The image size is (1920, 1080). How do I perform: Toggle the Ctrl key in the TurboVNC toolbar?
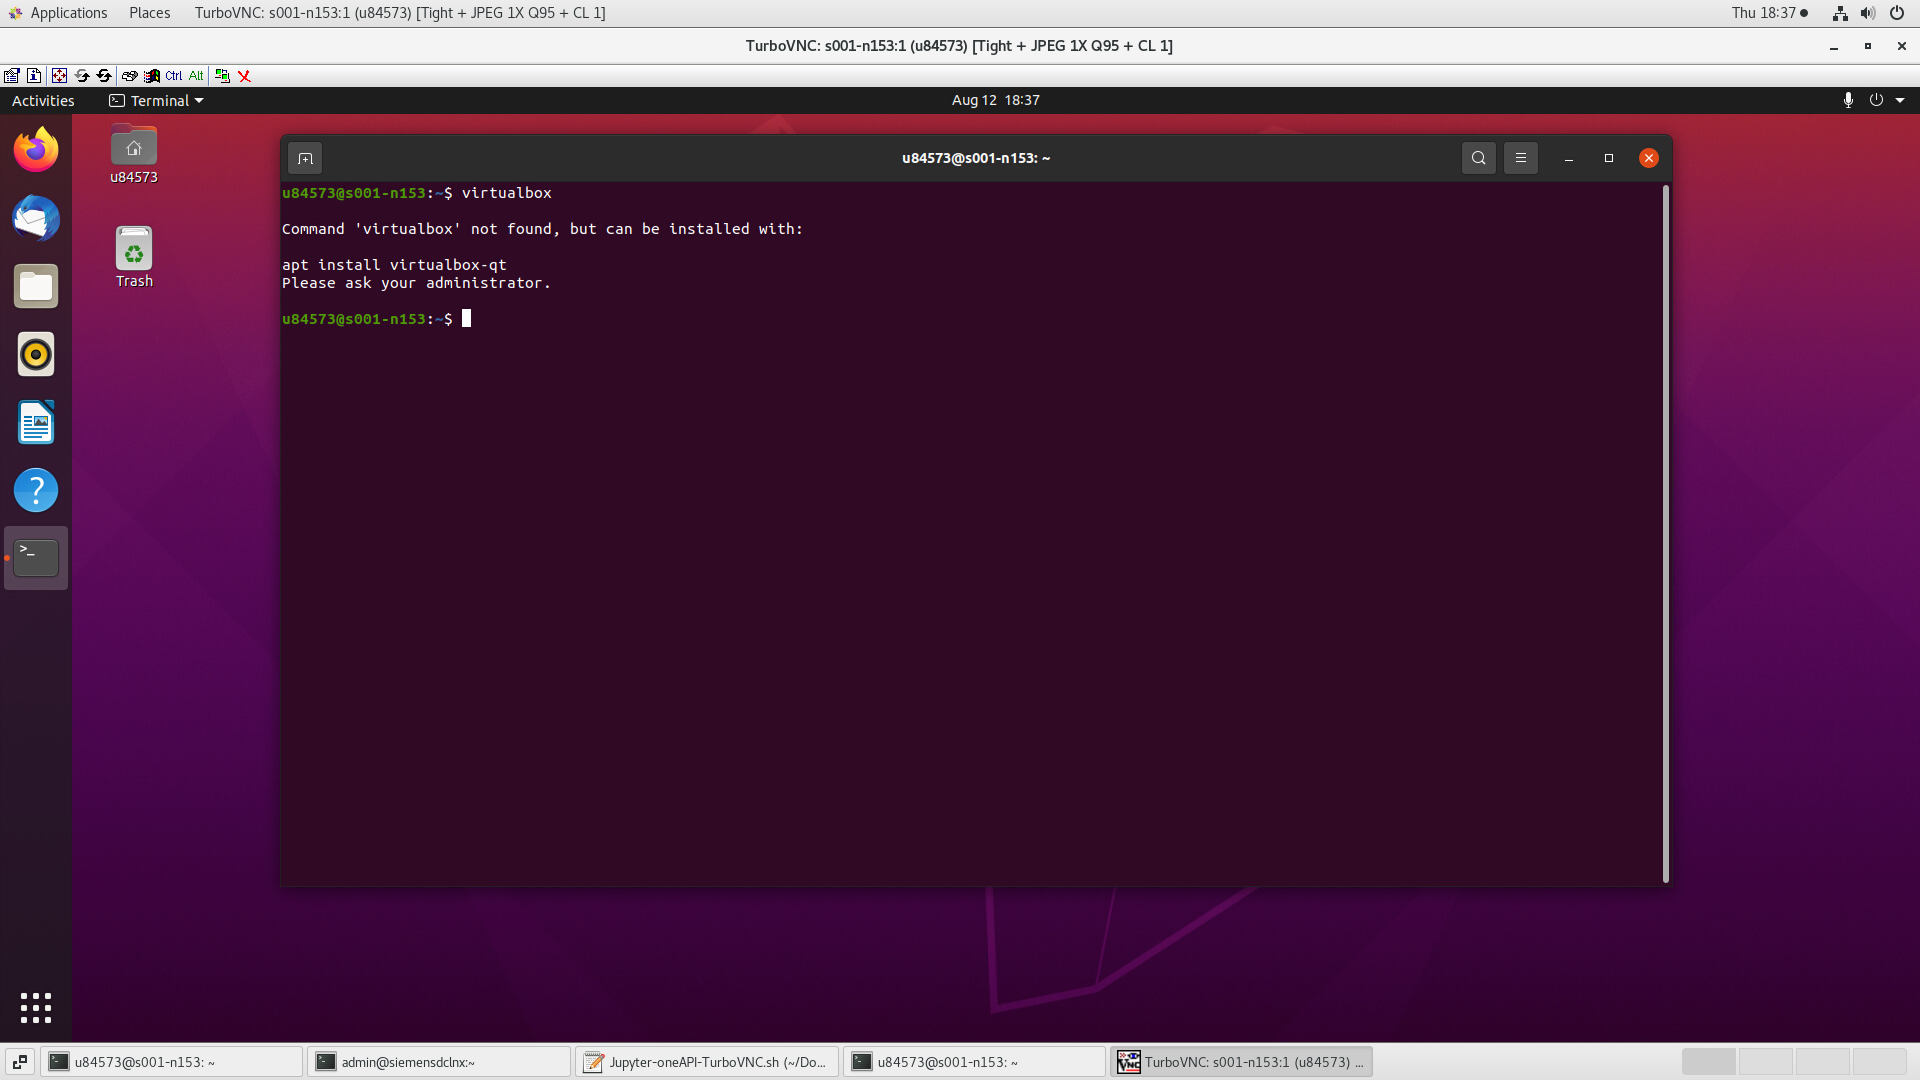pos(173,75)
